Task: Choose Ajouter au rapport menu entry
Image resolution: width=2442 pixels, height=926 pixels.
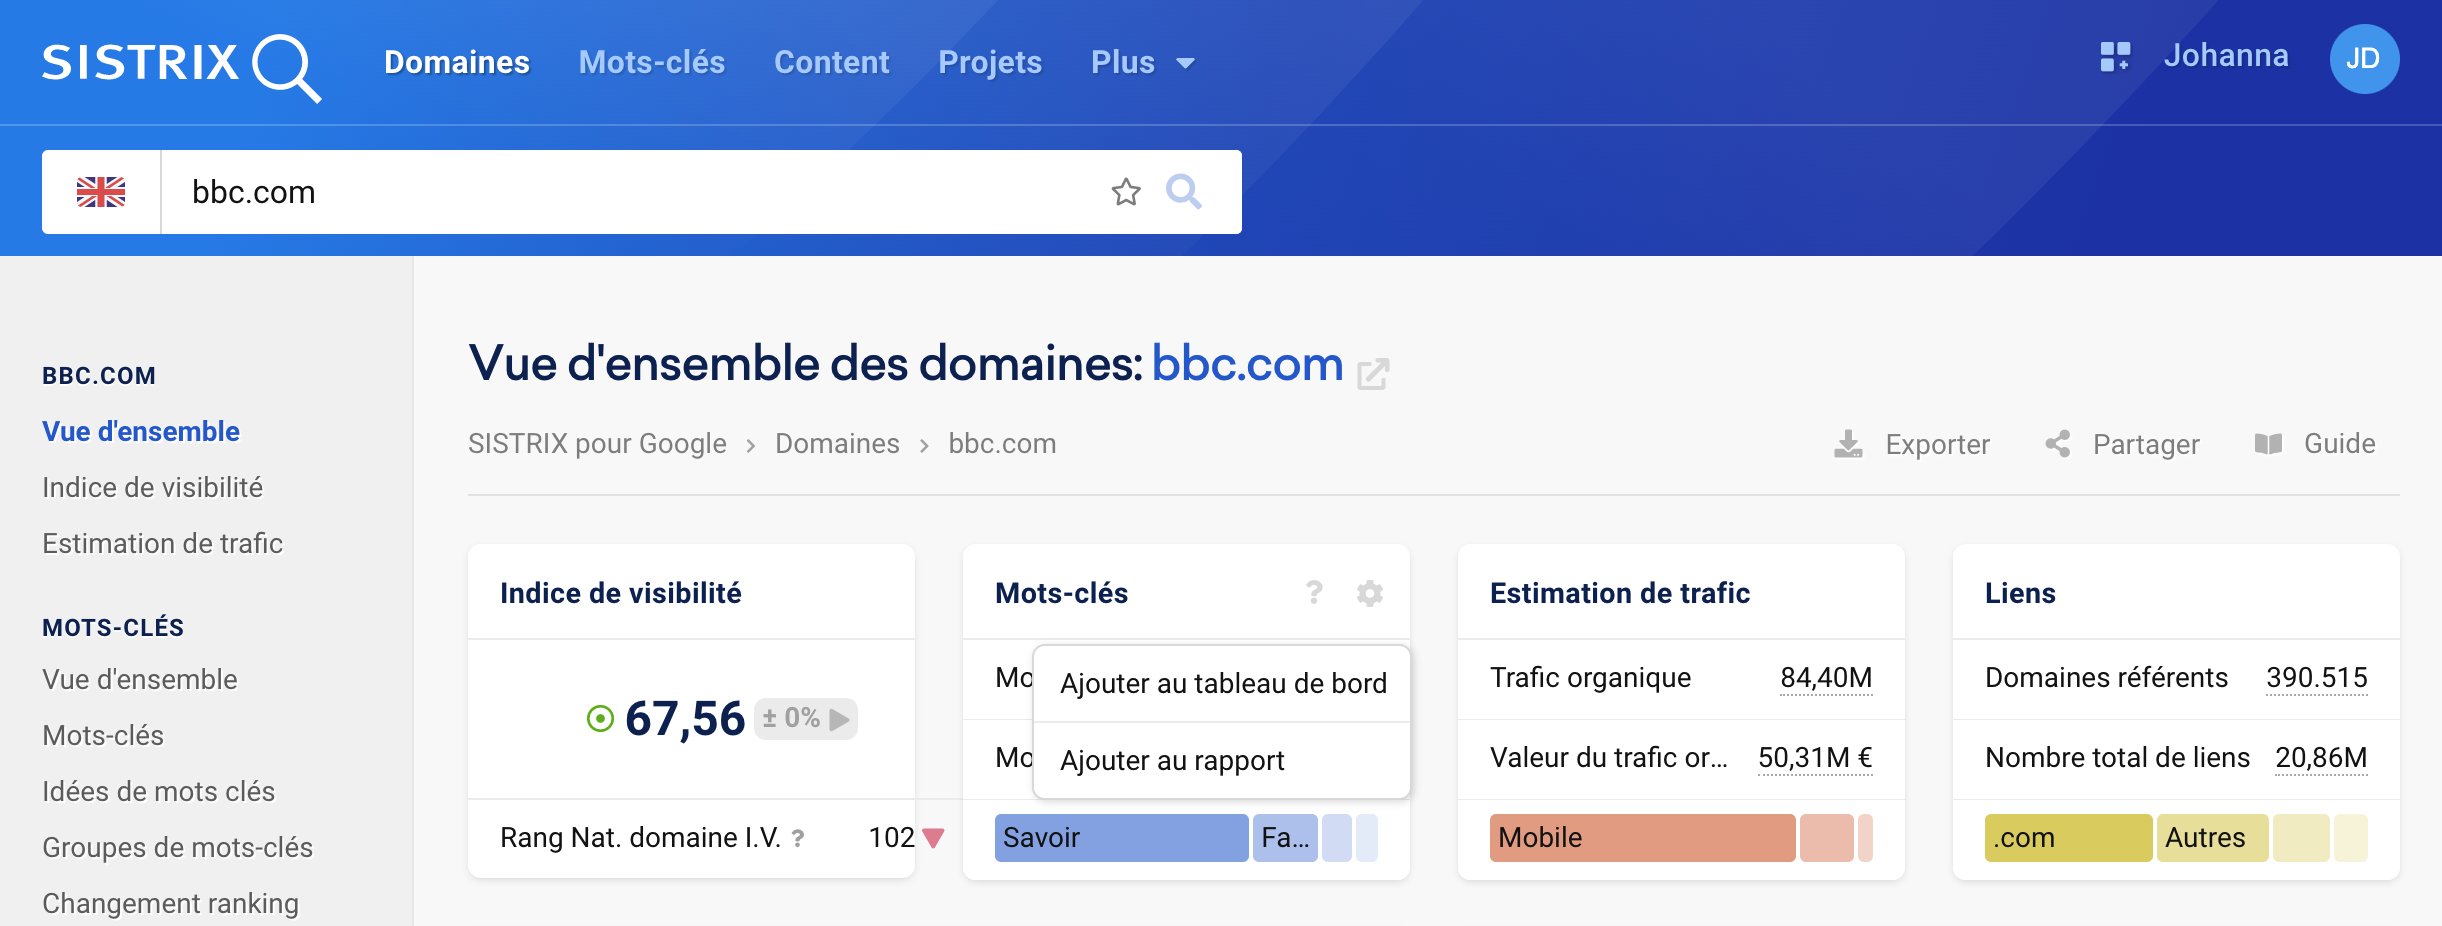Action: click(1223, 761)
